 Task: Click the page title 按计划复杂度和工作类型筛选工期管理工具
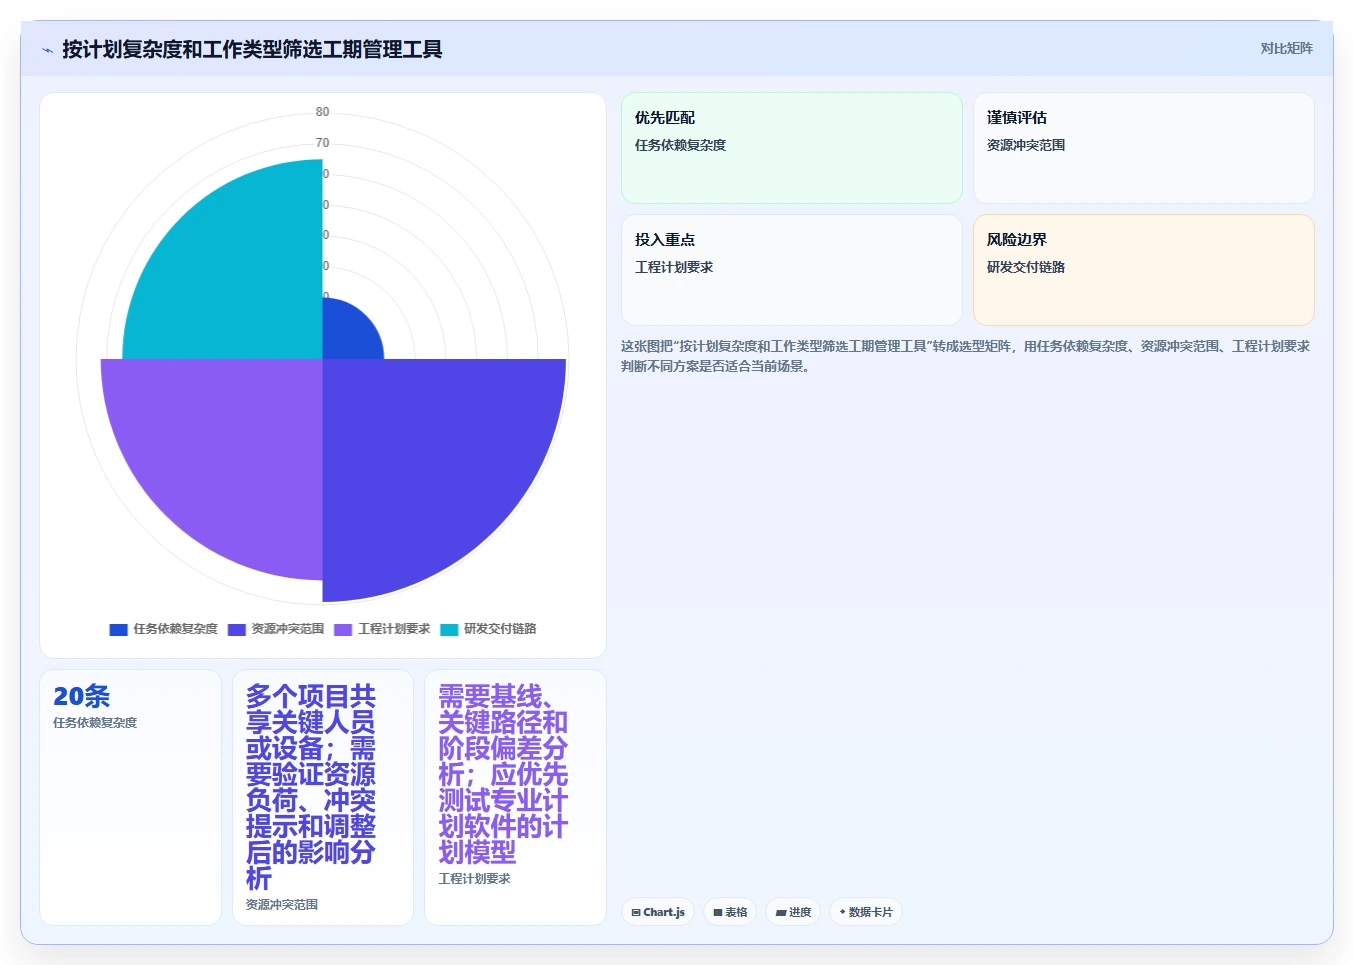coord(252,49)
